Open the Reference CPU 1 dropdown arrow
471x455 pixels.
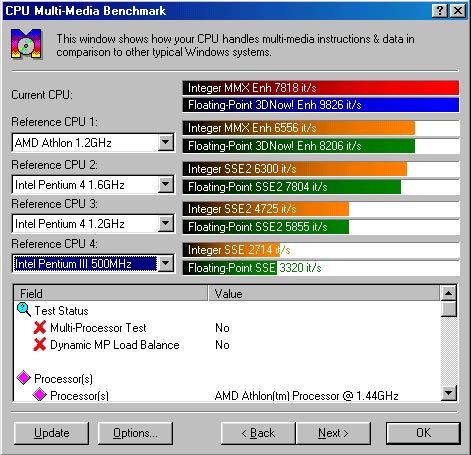tap(166, 143)
